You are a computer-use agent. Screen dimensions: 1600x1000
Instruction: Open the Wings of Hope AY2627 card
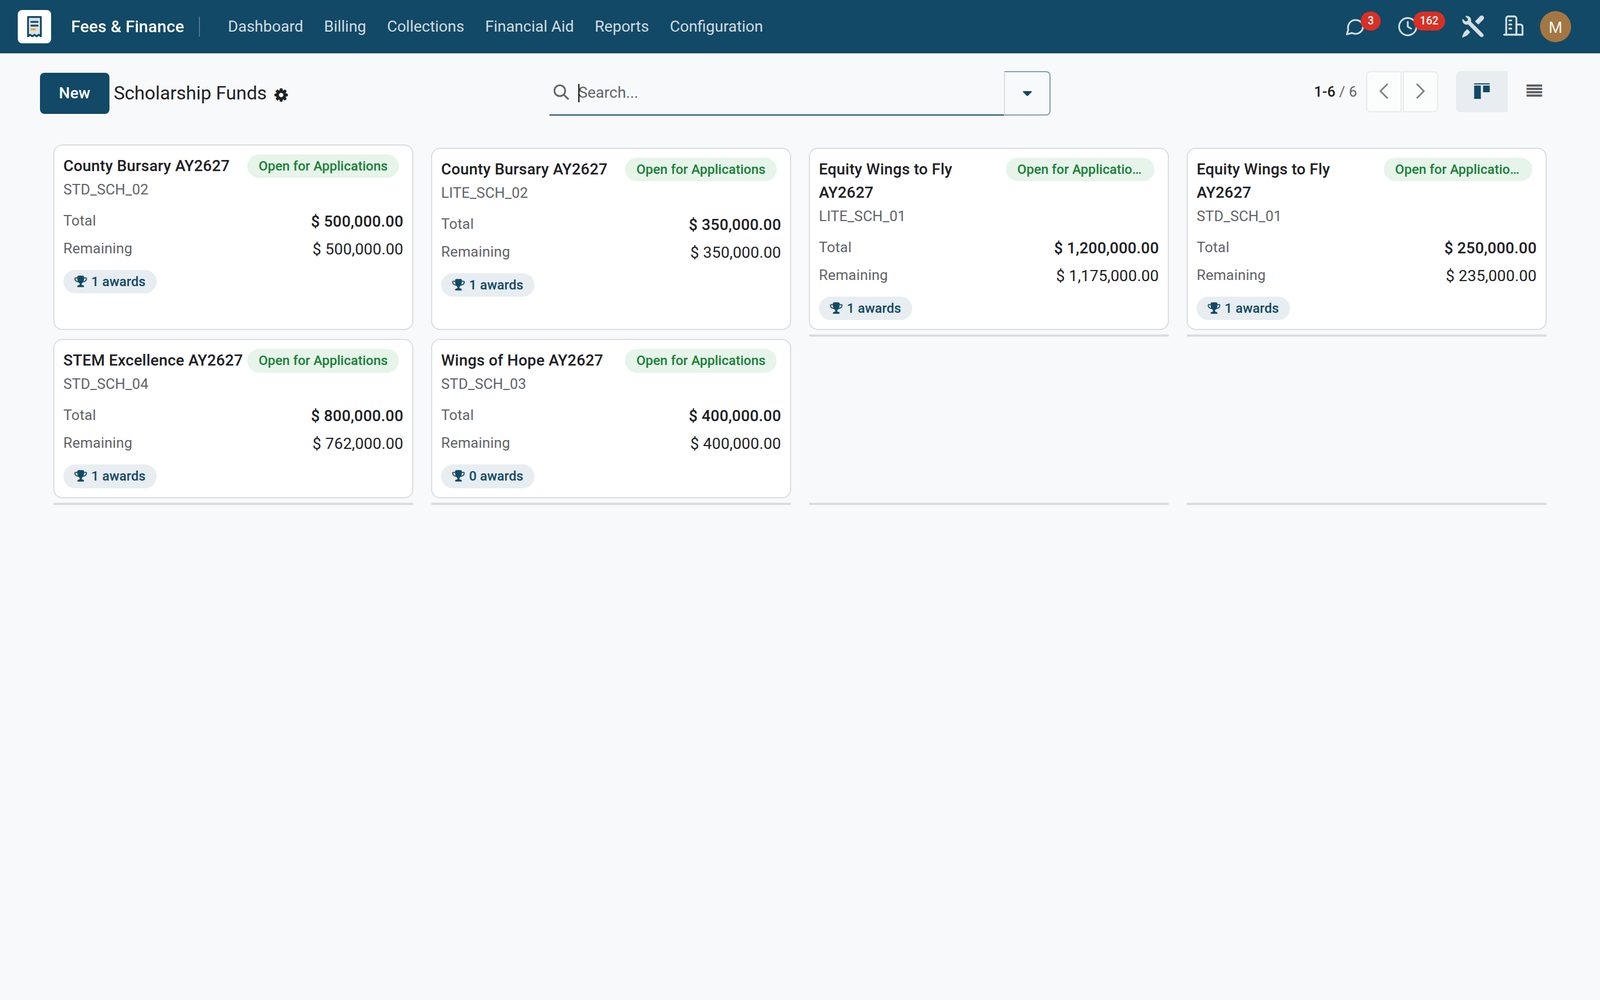(x=611, y=419)
